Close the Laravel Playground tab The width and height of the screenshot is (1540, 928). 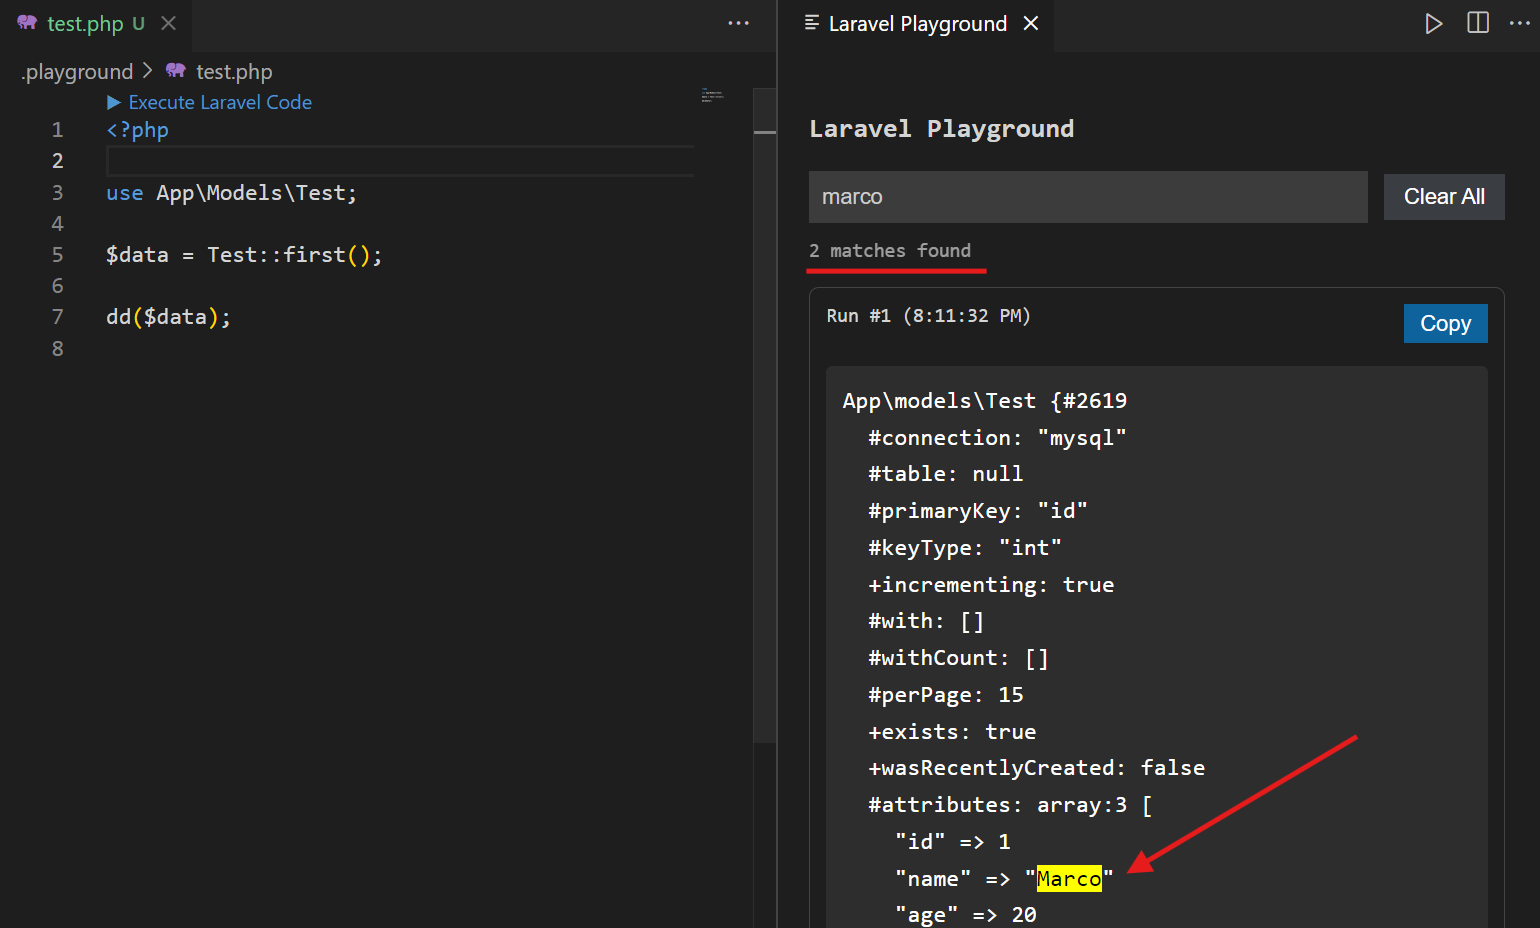pos(1031,23)
